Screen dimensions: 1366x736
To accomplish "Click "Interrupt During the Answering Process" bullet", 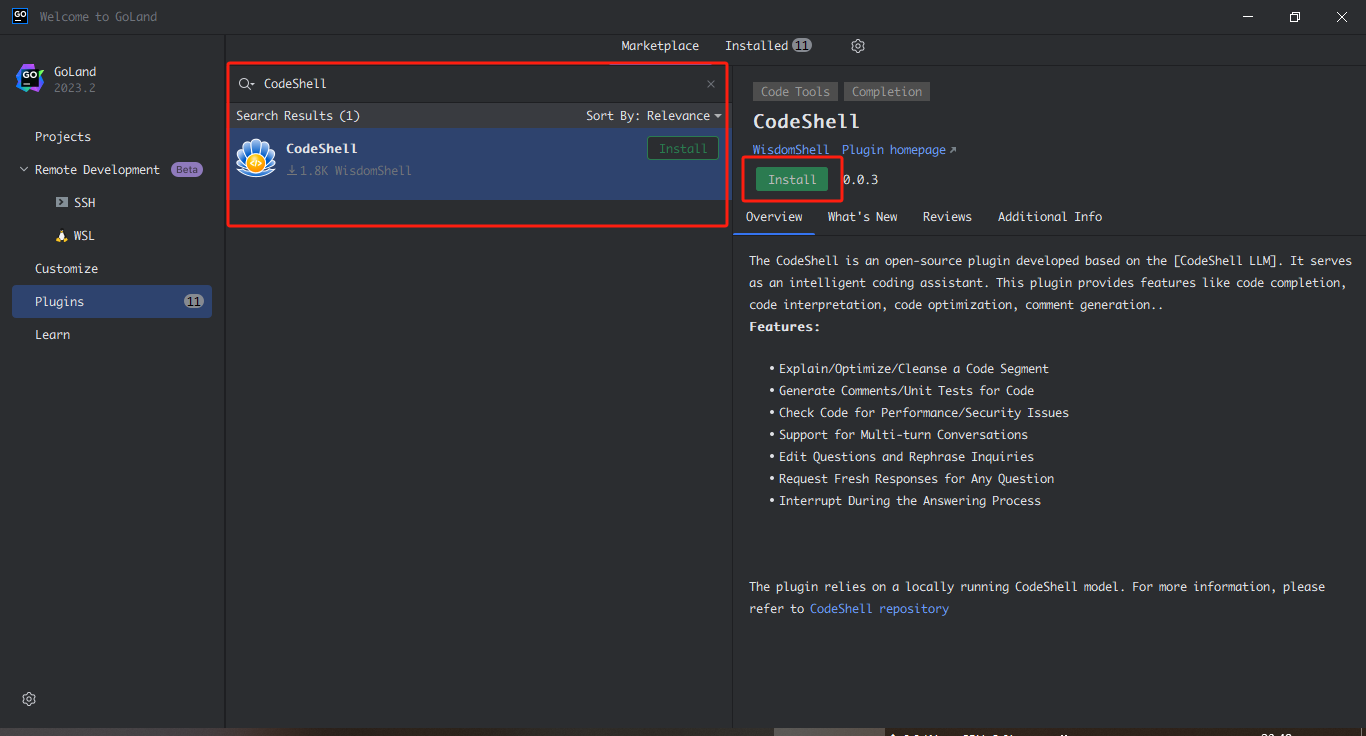I will 910,501.
